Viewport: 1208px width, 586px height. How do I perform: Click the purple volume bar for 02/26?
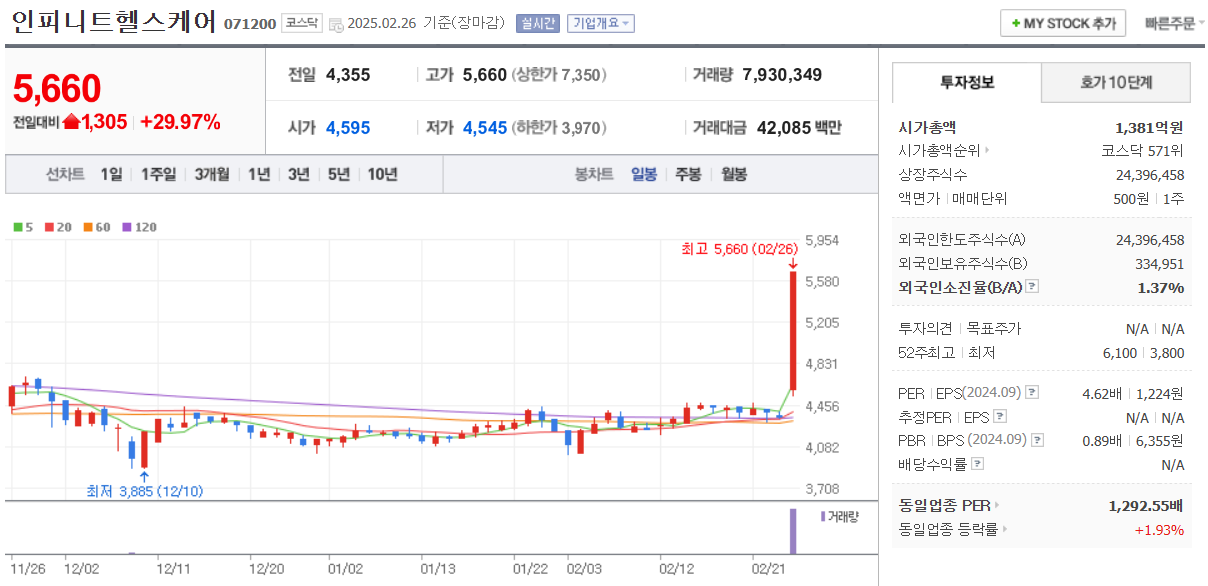(793, 531)
